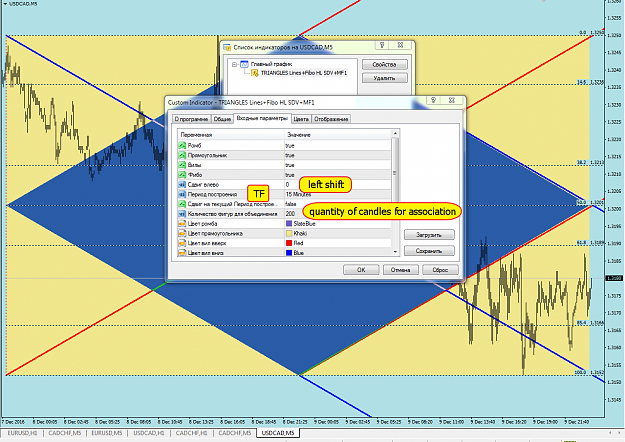Open the Отображение tab
This screenshot has height=442, width=625.
coord(331,119)
